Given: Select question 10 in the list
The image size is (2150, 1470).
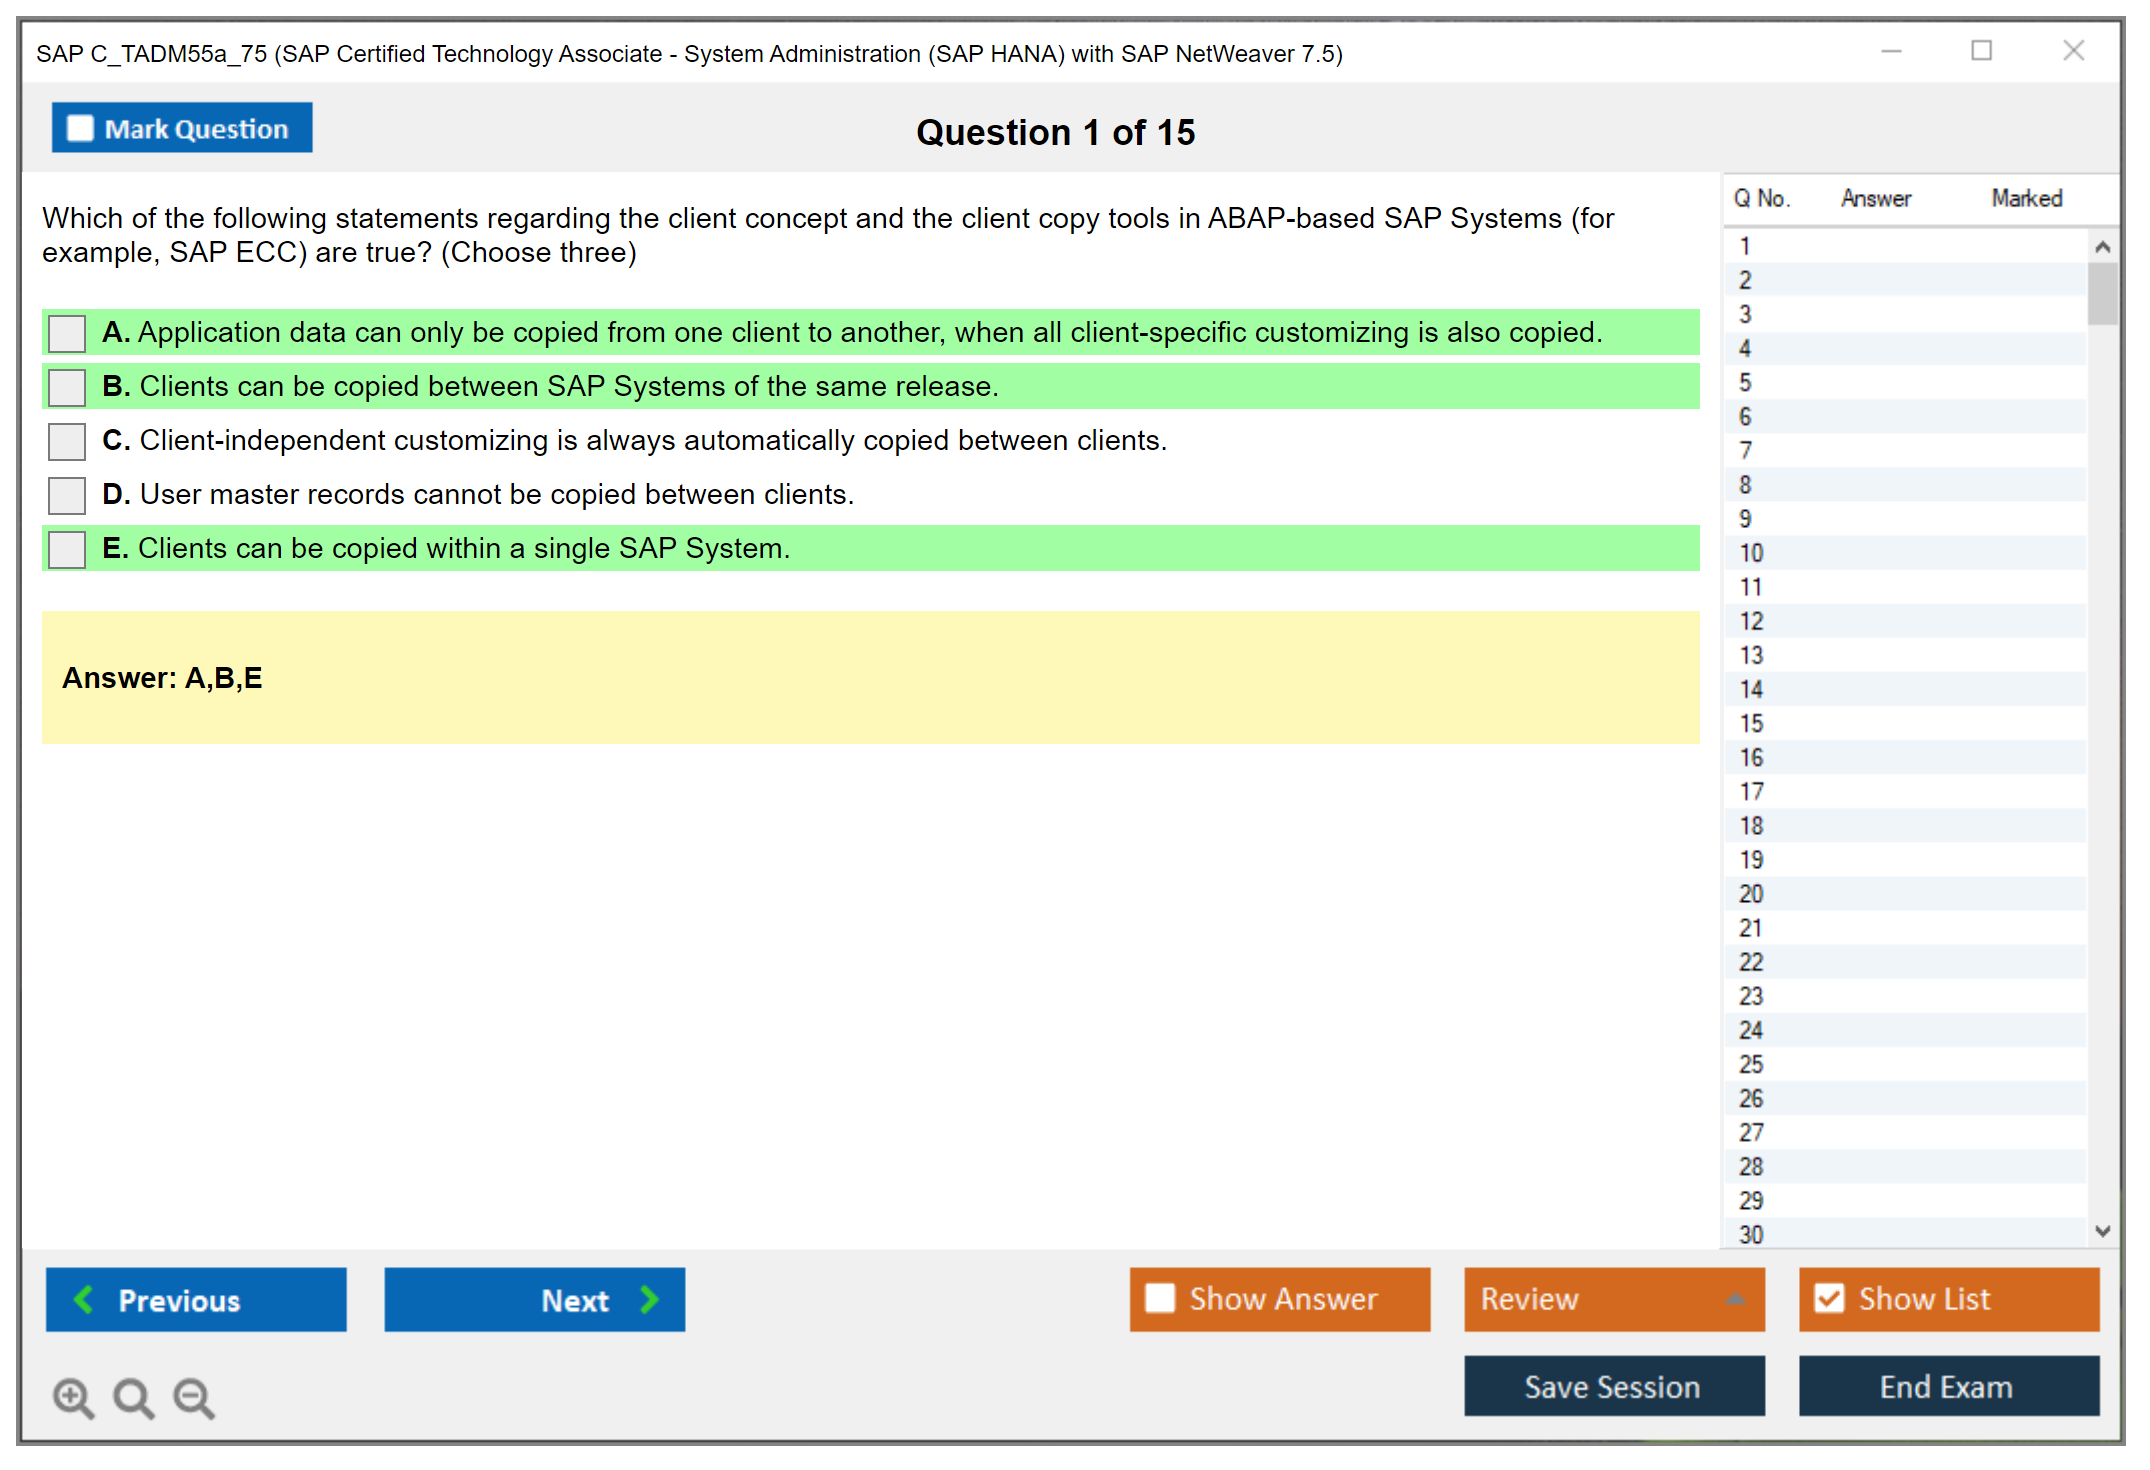Looking at the screenshot, I should [x=1751, y=553].
